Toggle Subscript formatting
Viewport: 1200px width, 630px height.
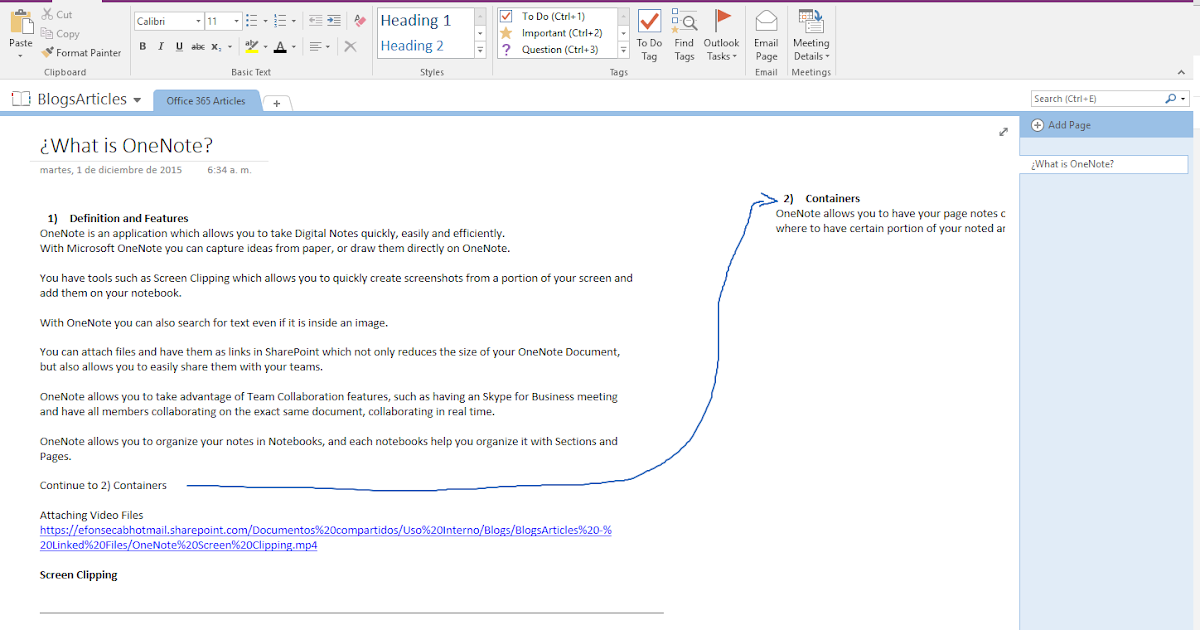pyautogui.click(x=217, y=47)
